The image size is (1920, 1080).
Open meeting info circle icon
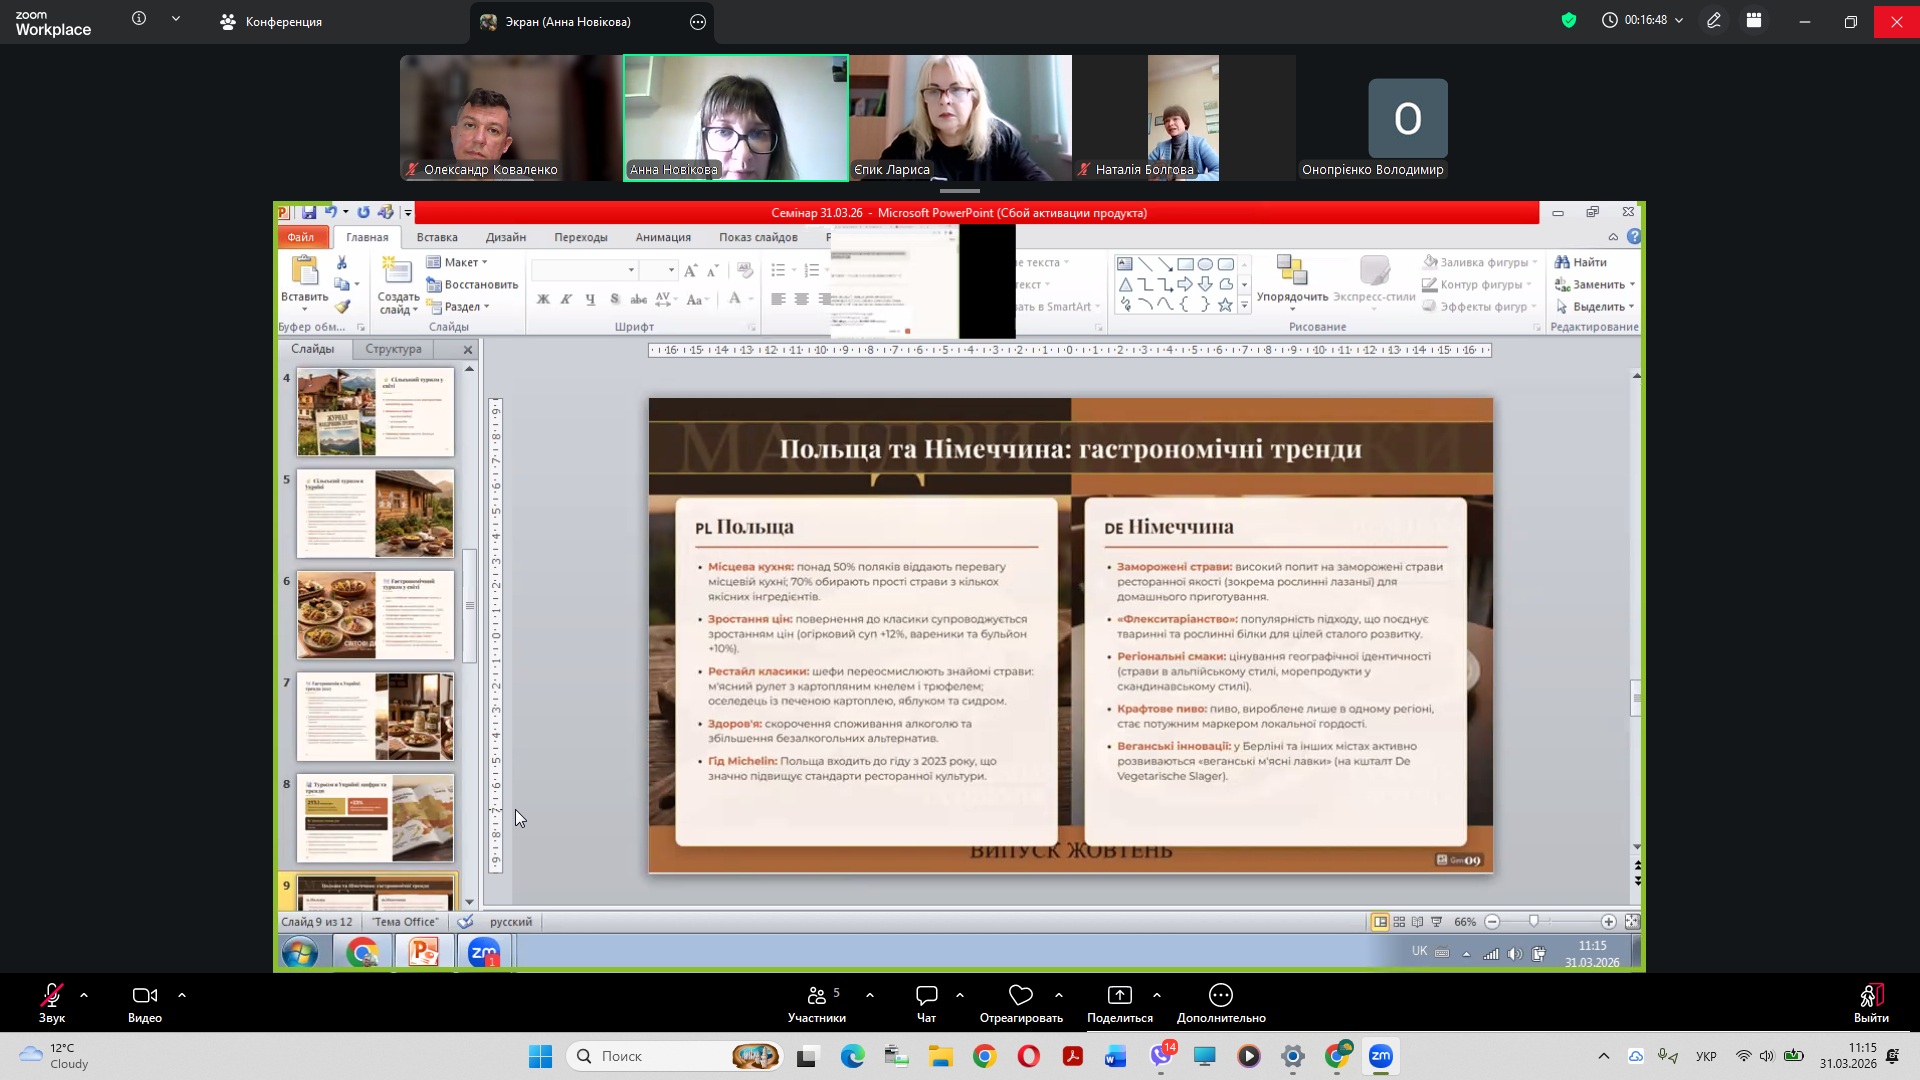(139, 19)
